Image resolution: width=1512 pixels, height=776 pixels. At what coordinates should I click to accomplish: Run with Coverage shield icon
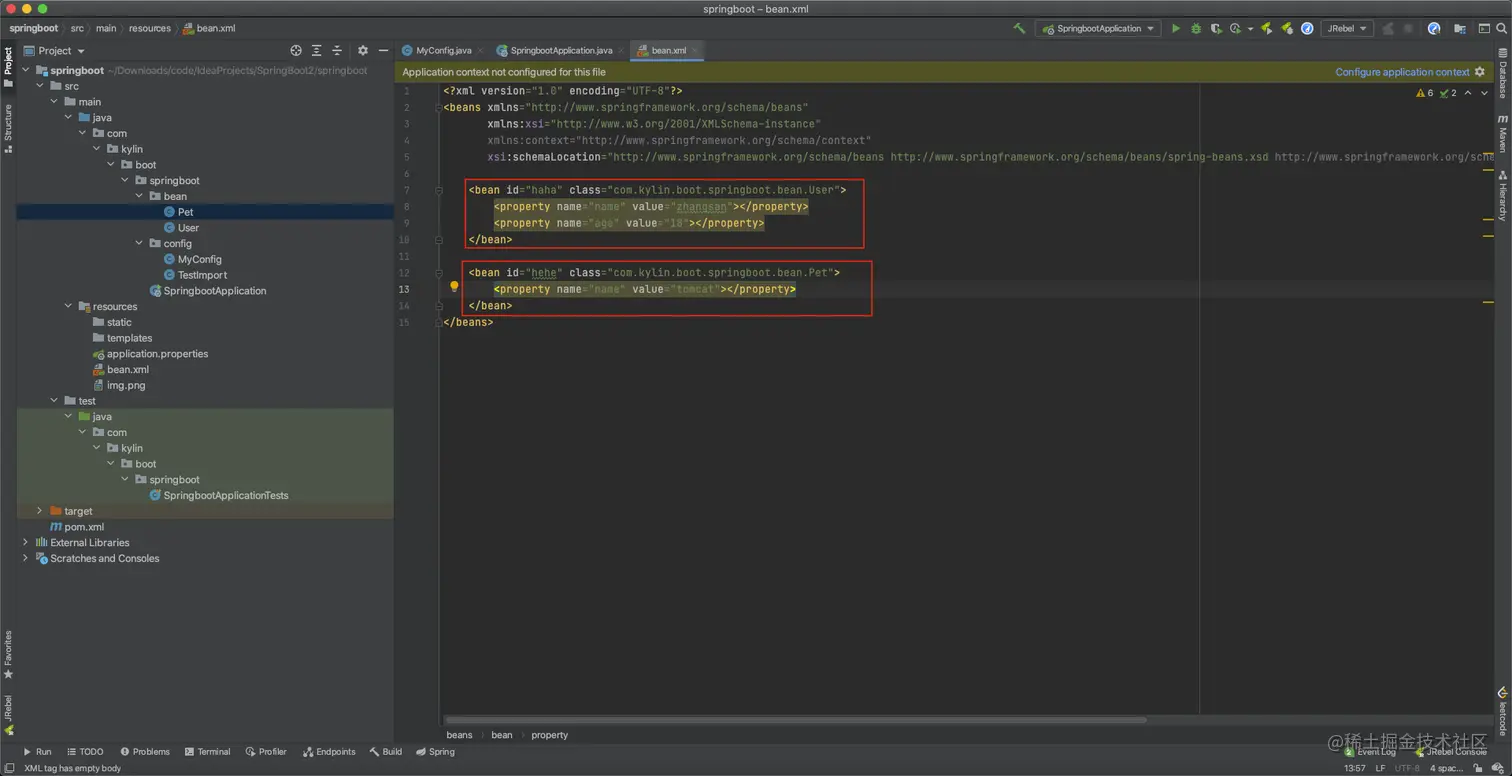(x=1216, y=29)
